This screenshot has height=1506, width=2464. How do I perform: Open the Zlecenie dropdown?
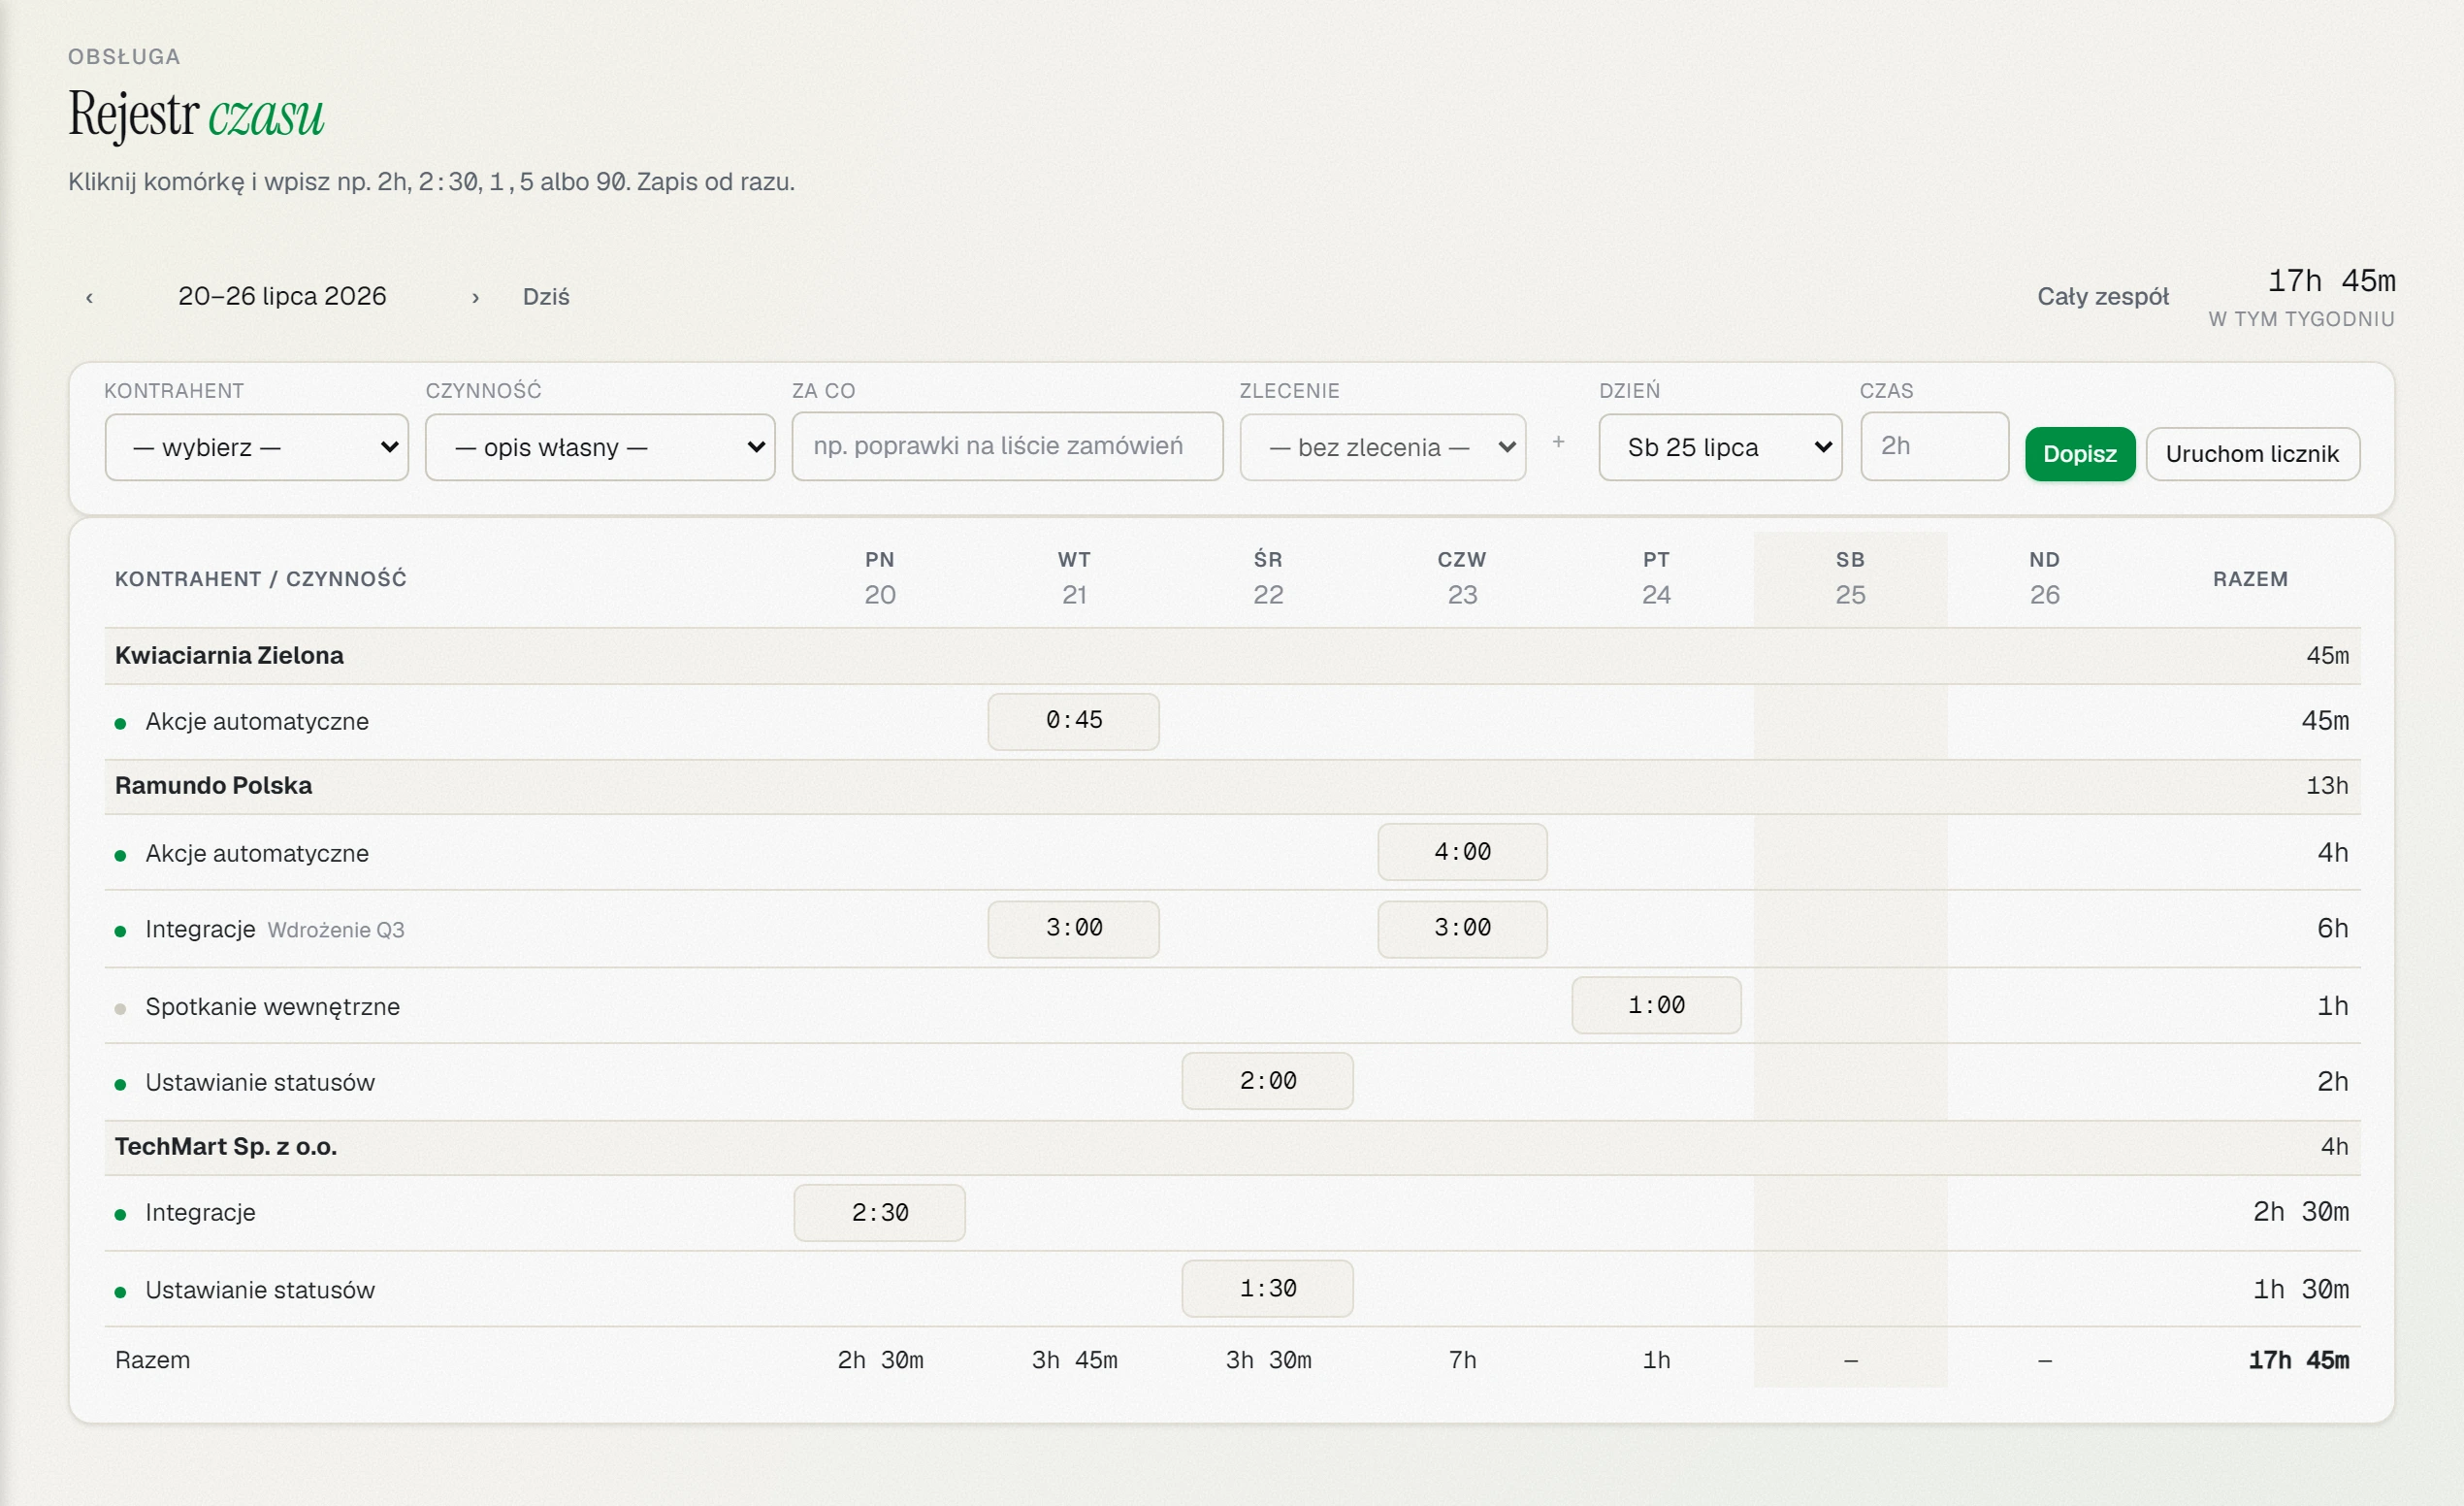click(1383, 447)
